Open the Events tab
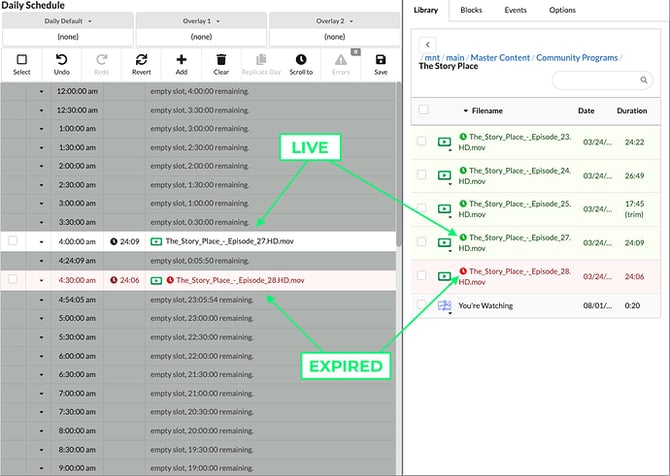The height and width of the screenshot is (476, 670). click(516, 10)
